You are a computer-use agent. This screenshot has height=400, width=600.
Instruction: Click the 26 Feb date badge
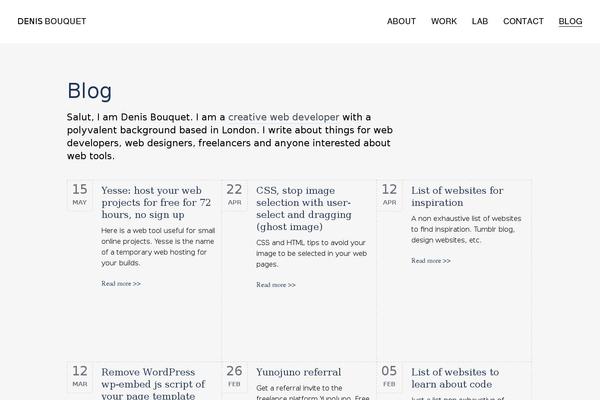coord(234,376)
